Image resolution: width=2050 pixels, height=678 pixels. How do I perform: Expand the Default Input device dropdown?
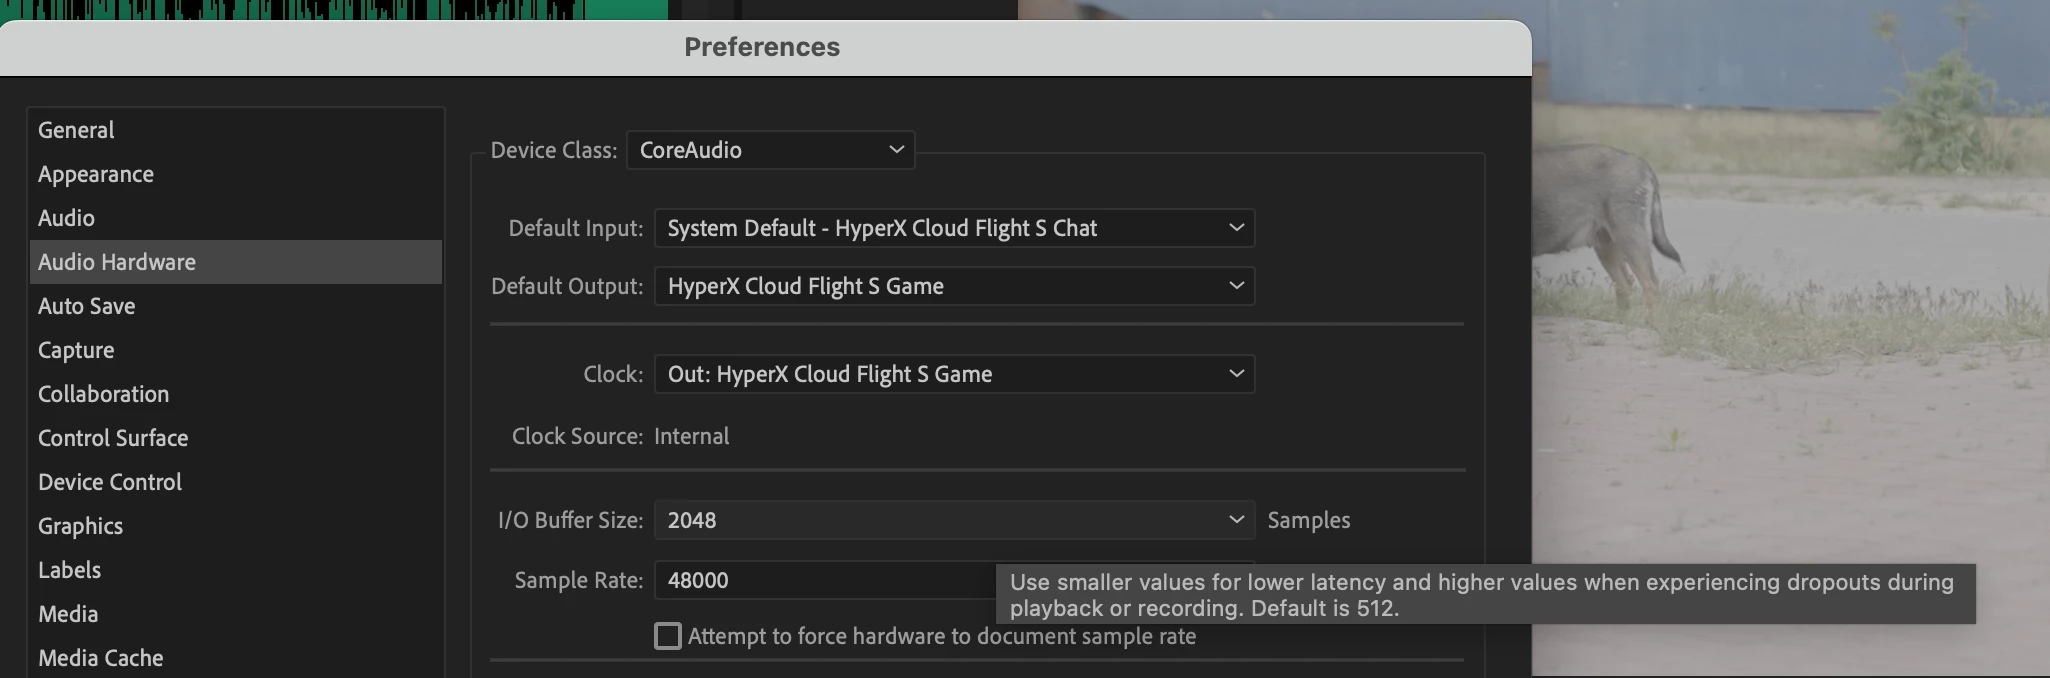(x=954, y=228)
